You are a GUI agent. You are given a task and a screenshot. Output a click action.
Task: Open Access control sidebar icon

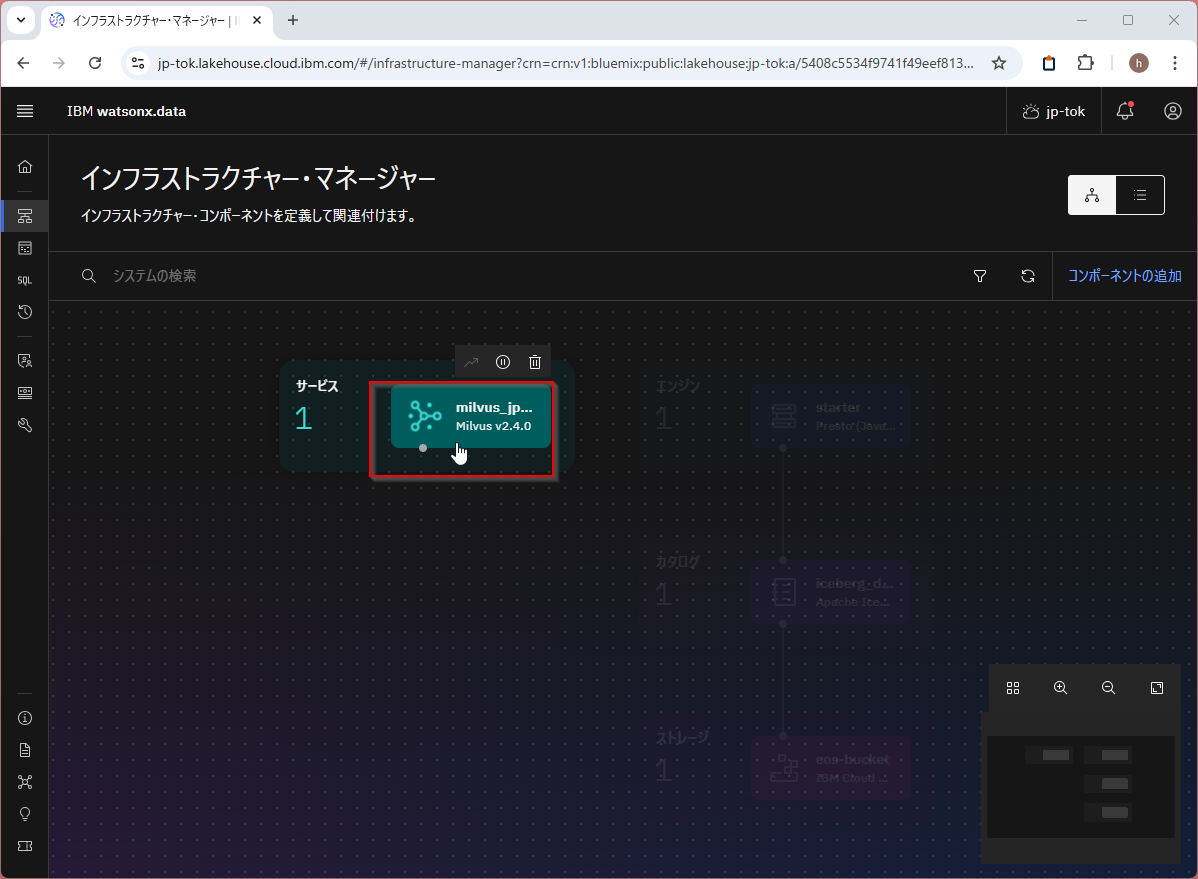pos(24,361)
